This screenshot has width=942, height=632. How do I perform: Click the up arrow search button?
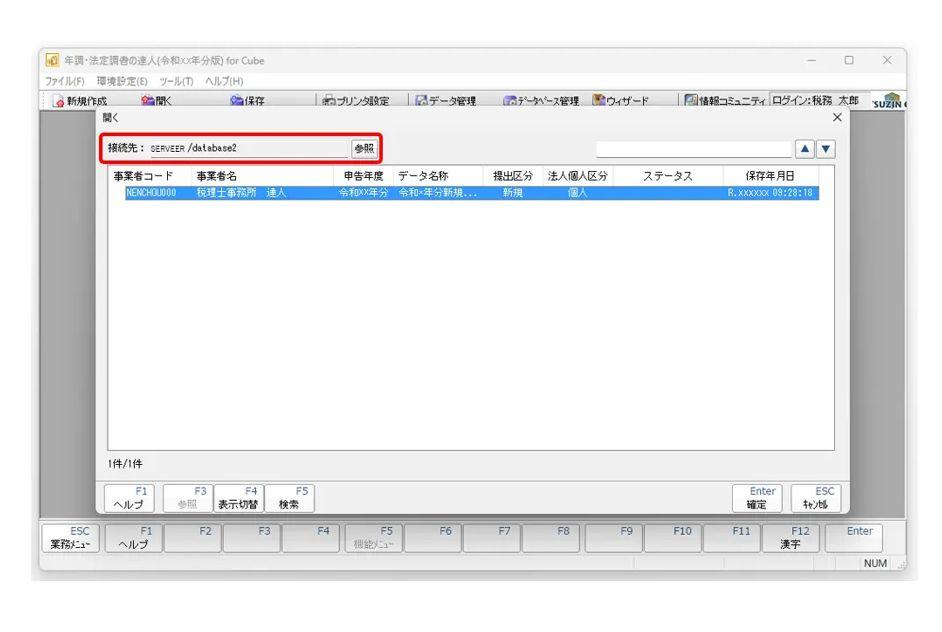click(x=804, y=149)
